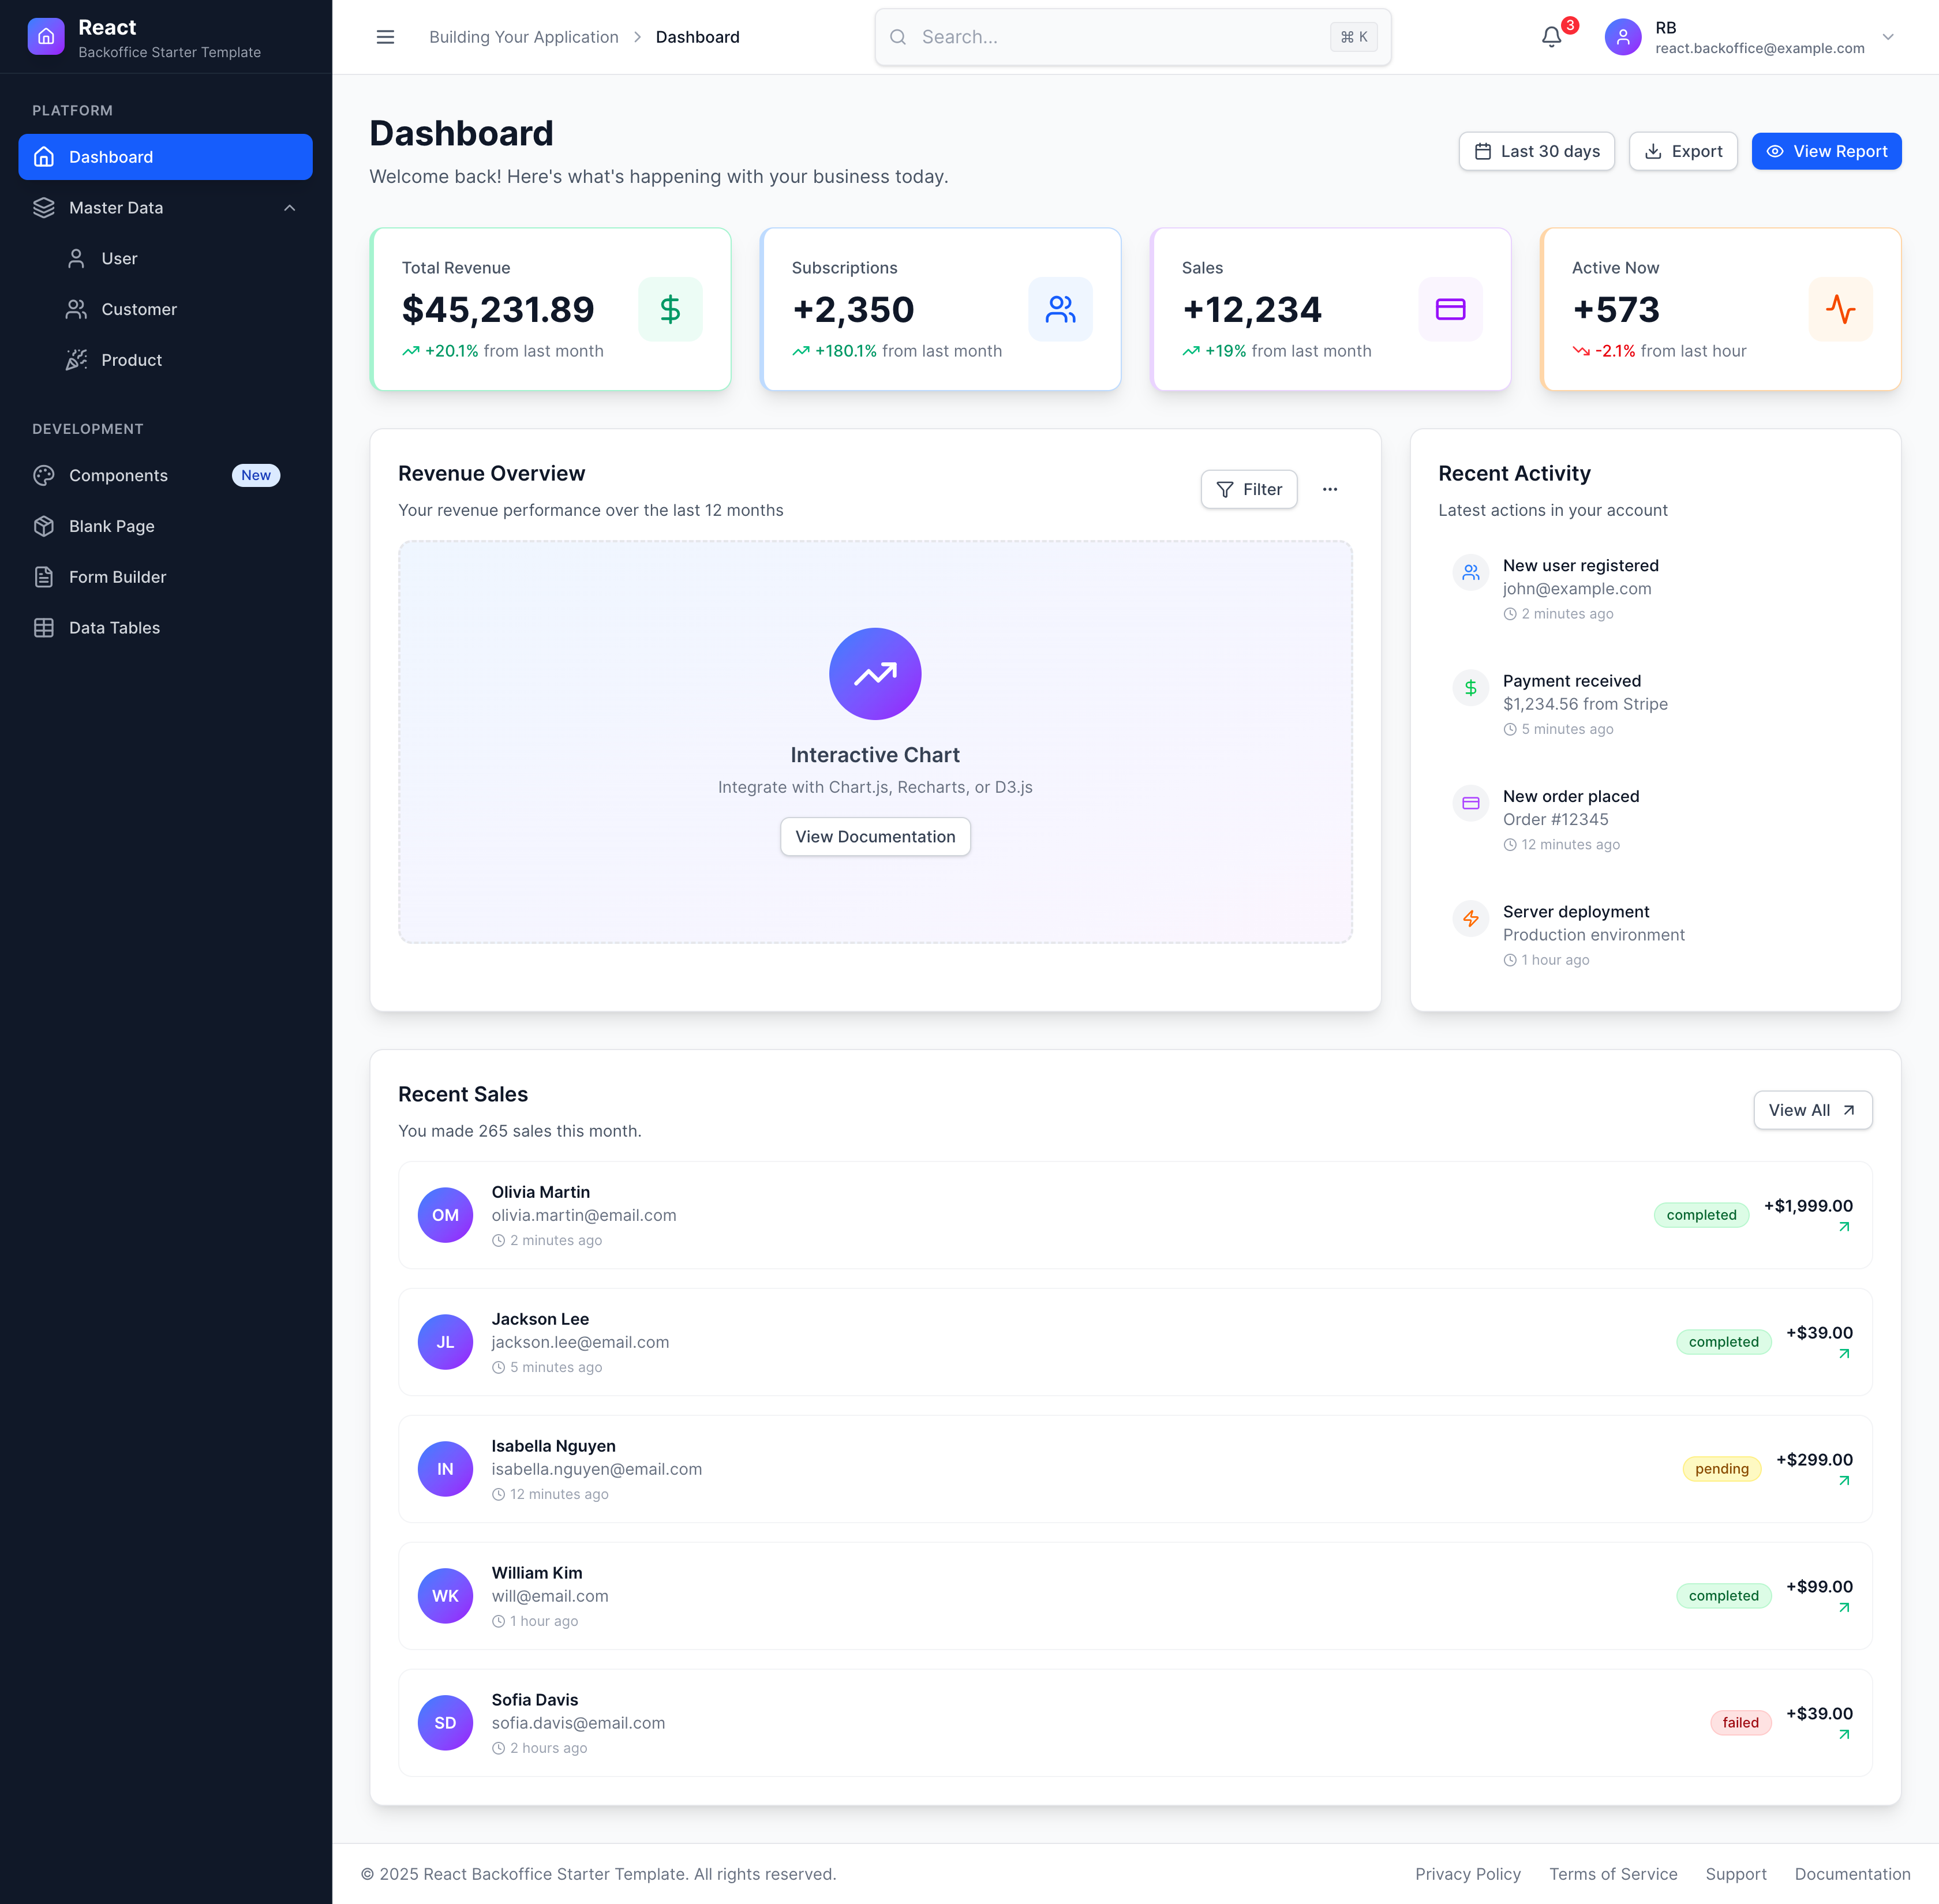Open arrow icon under Olivia Martin's +$1,999.00

[x=1844, y=1227]
